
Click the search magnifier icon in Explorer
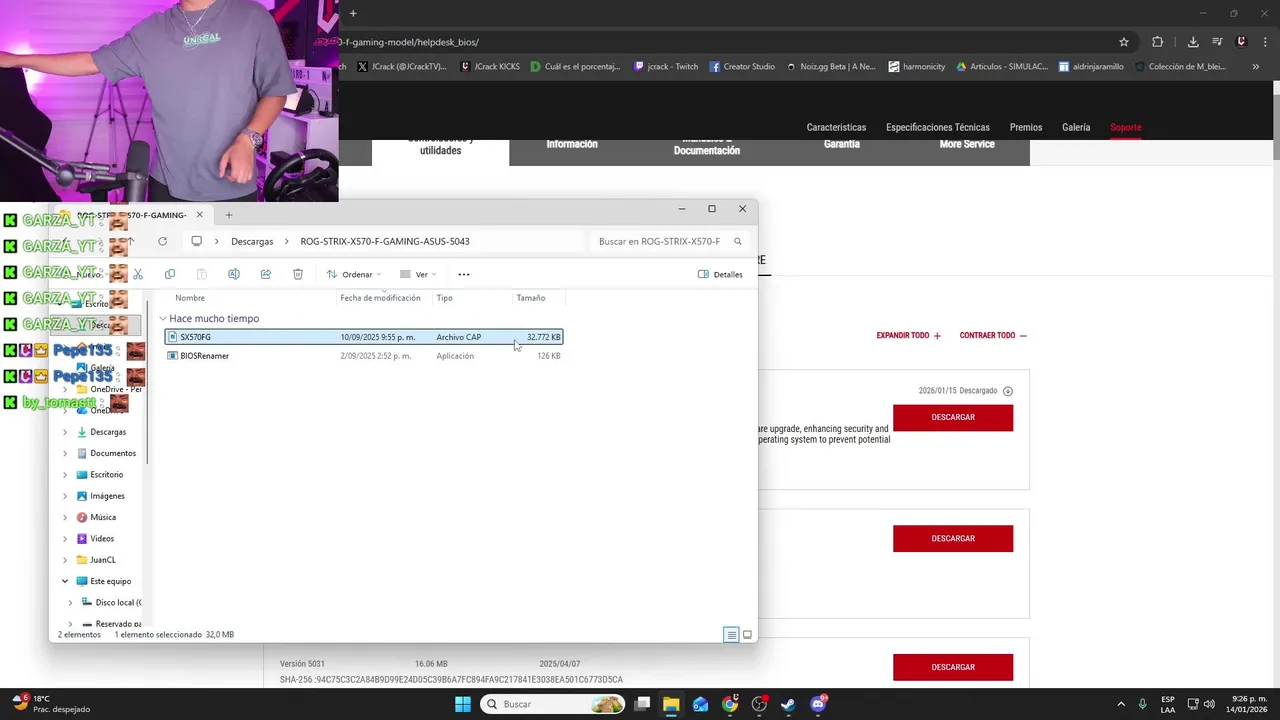[738, 241]
